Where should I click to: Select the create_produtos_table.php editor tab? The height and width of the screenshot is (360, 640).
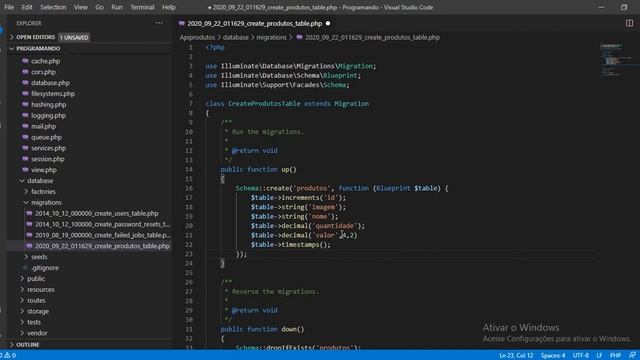255,24
